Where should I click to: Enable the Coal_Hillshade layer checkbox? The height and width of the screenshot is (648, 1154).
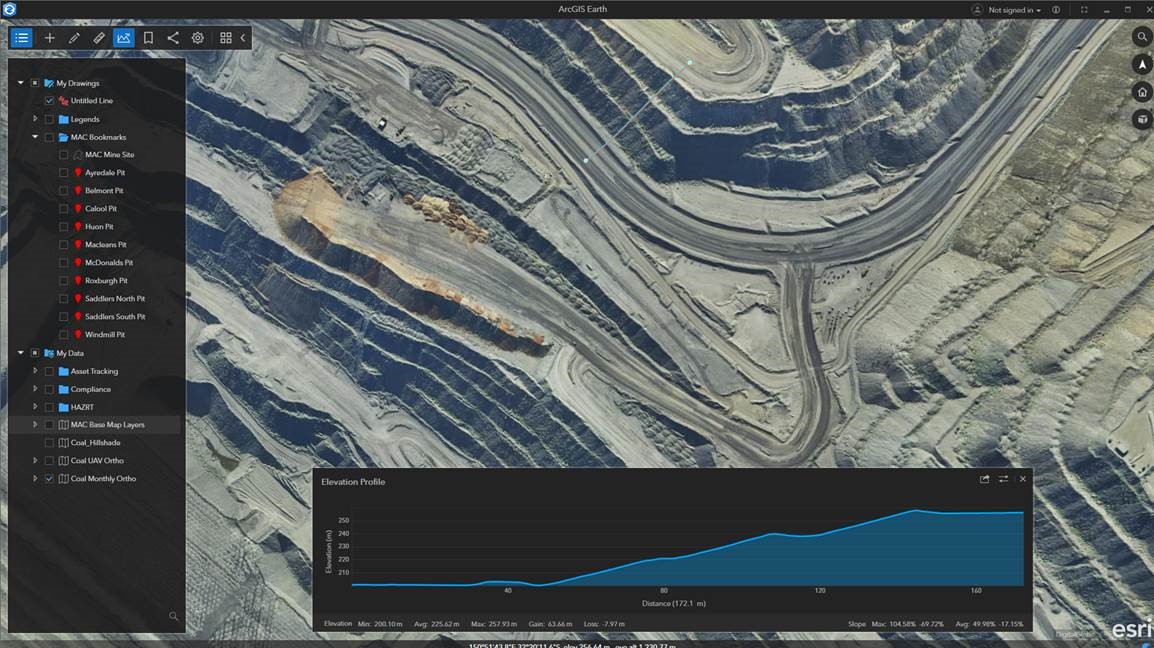[x=49, y=443]
